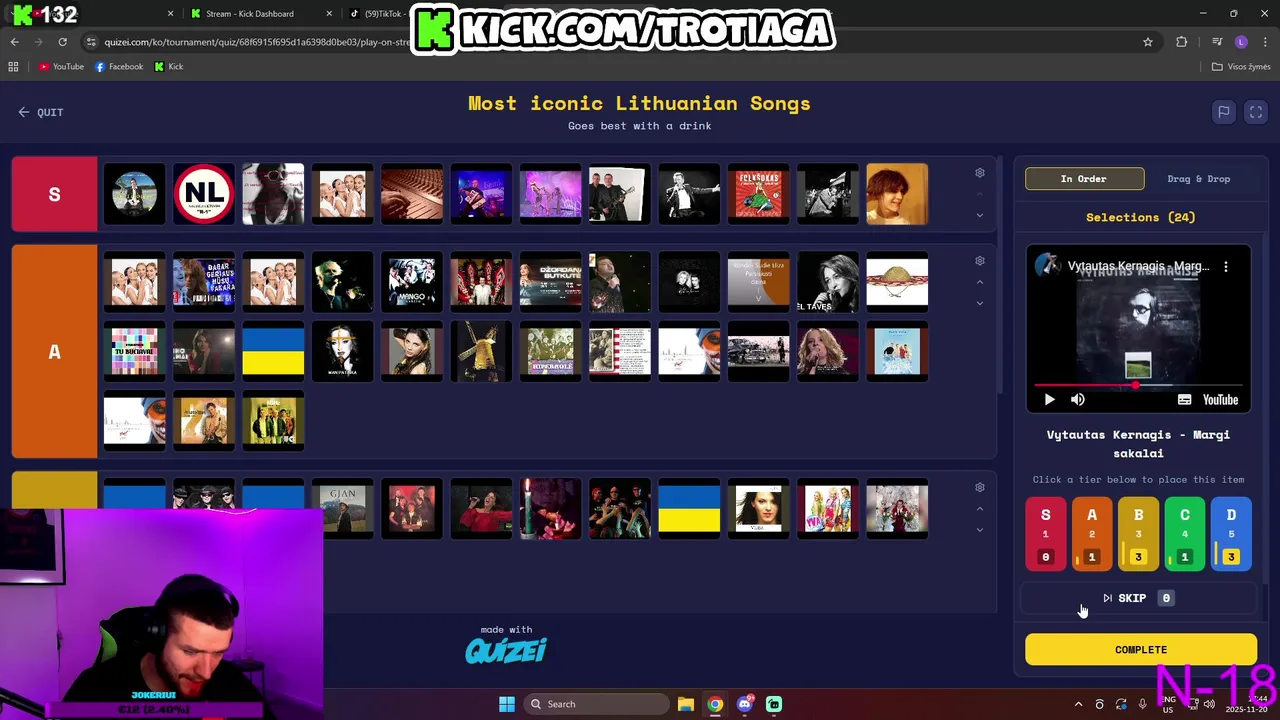View site information icon in address bar
The height and width of the screenshot is (720, 1280).
pos(92,42)
